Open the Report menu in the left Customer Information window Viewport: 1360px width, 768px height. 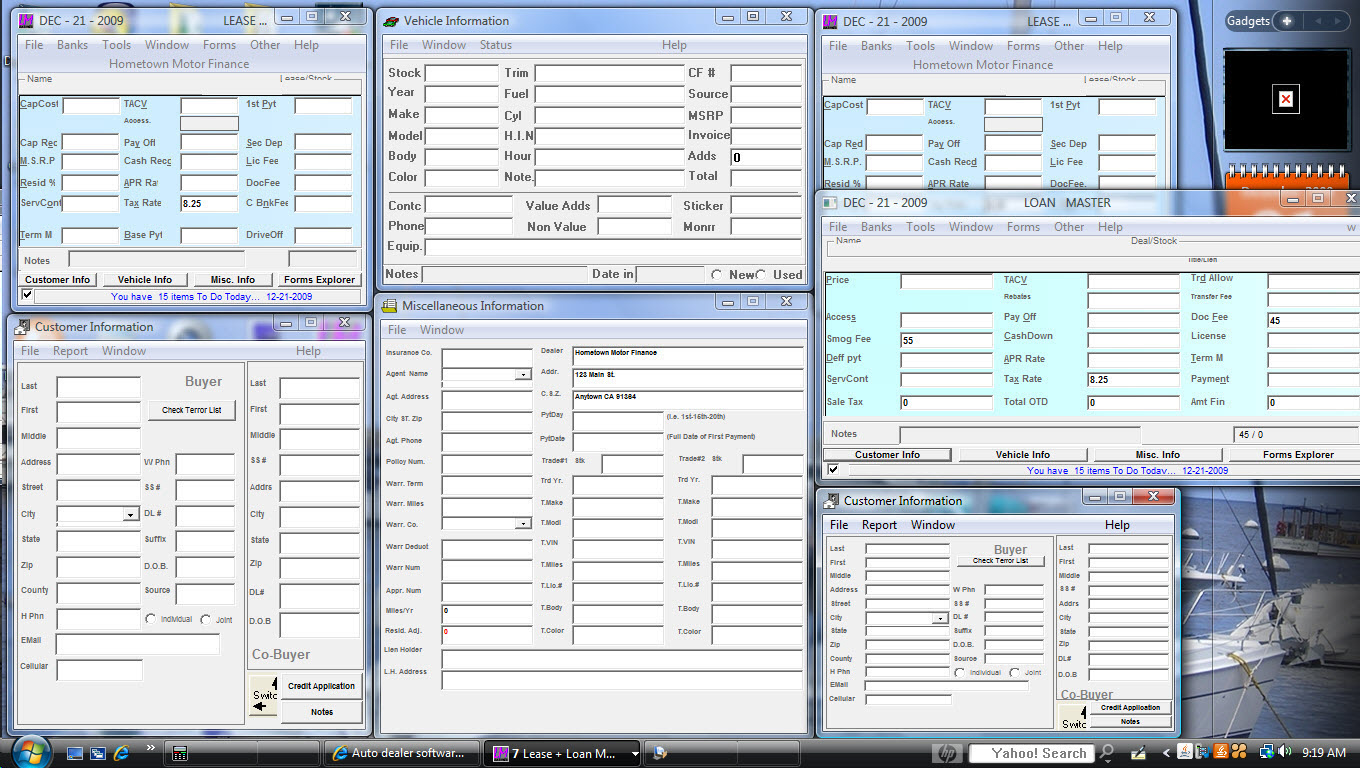coord(70,351)
